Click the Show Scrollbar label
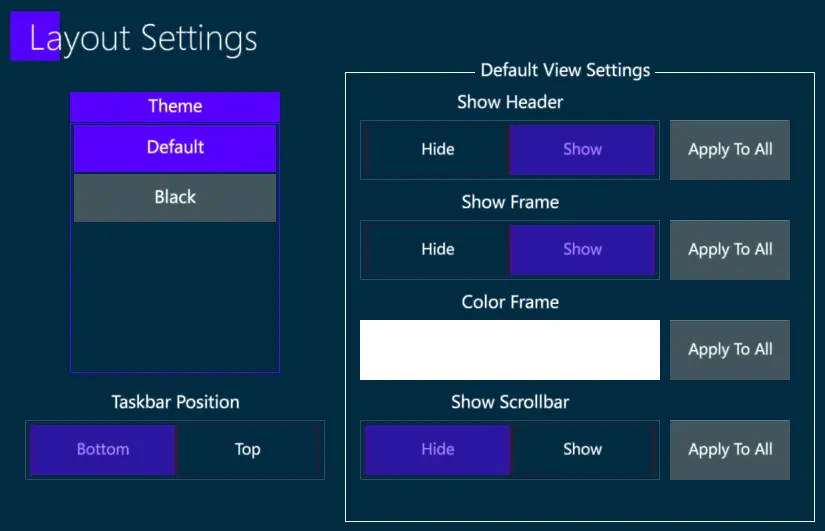 pyautogui.click(x=510, y=402)
